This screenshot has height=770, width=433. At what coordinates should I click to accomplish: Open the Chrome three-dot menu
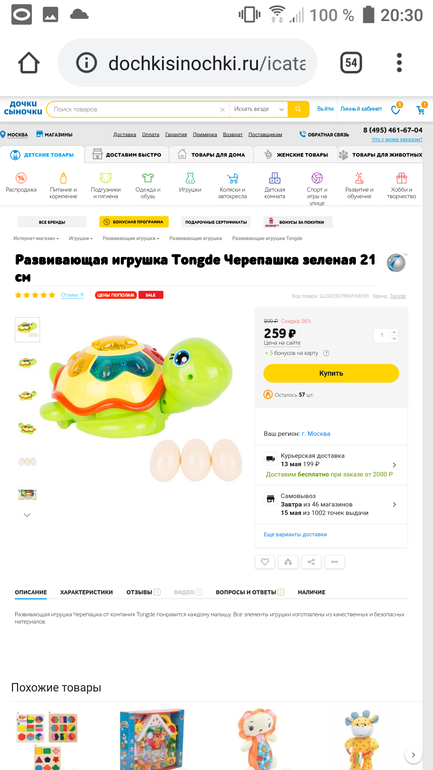[x=400, y=63]
